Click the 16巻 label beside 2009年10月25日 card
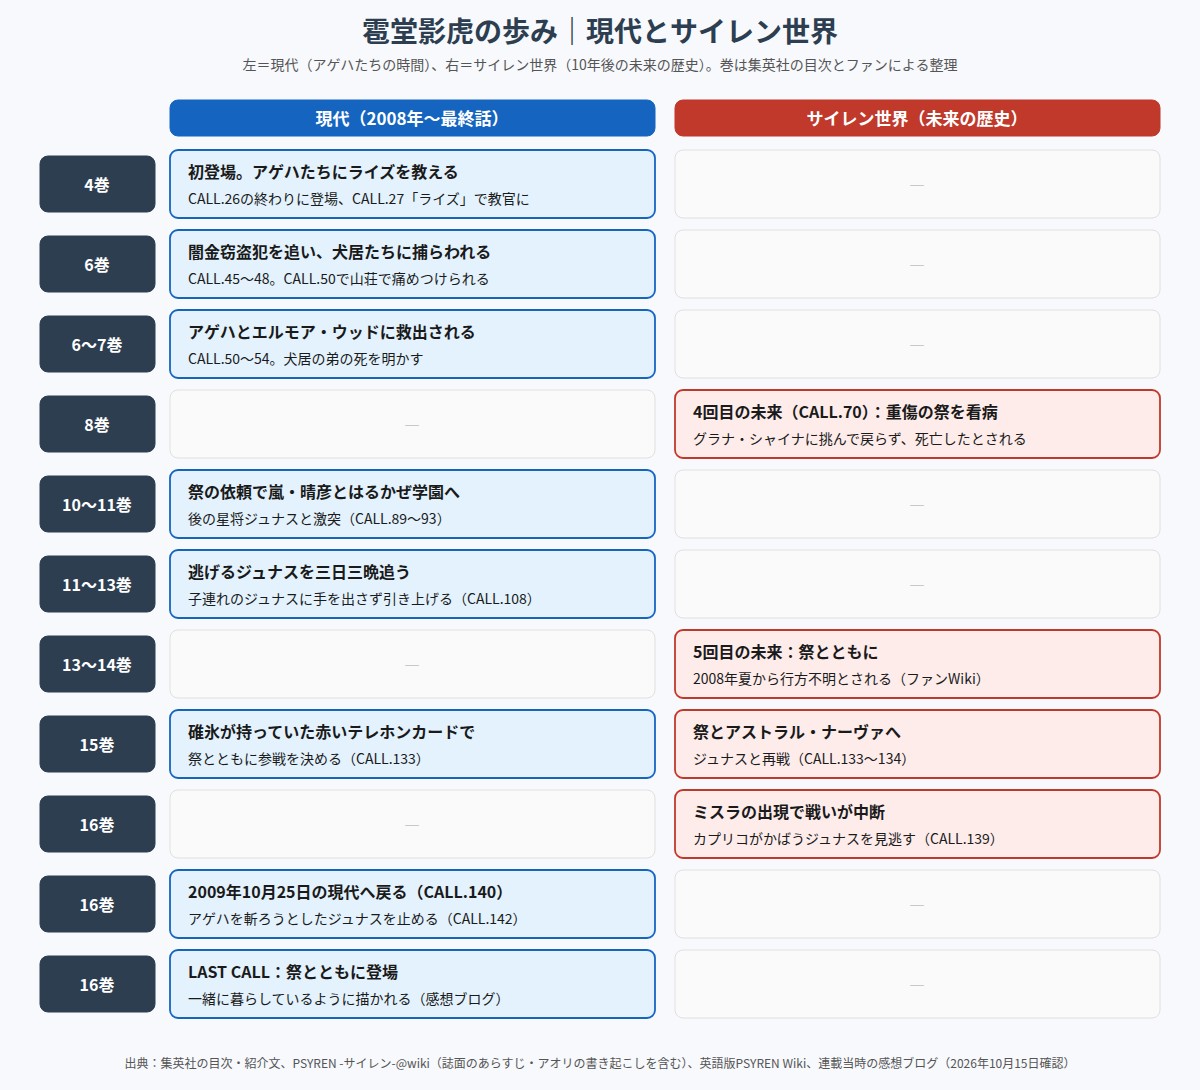The height and width of the screenshot is (1090, 1200). 97,904
